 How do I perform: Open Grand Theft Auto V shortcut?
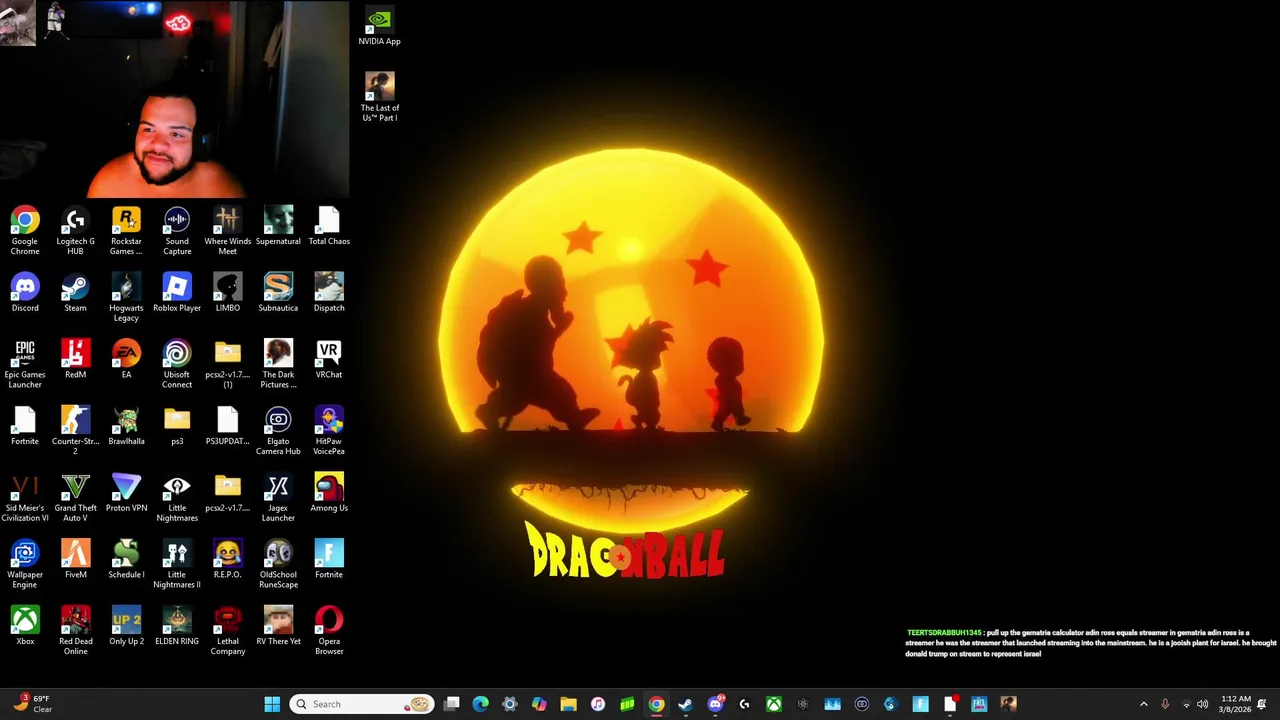click(75, 498)
